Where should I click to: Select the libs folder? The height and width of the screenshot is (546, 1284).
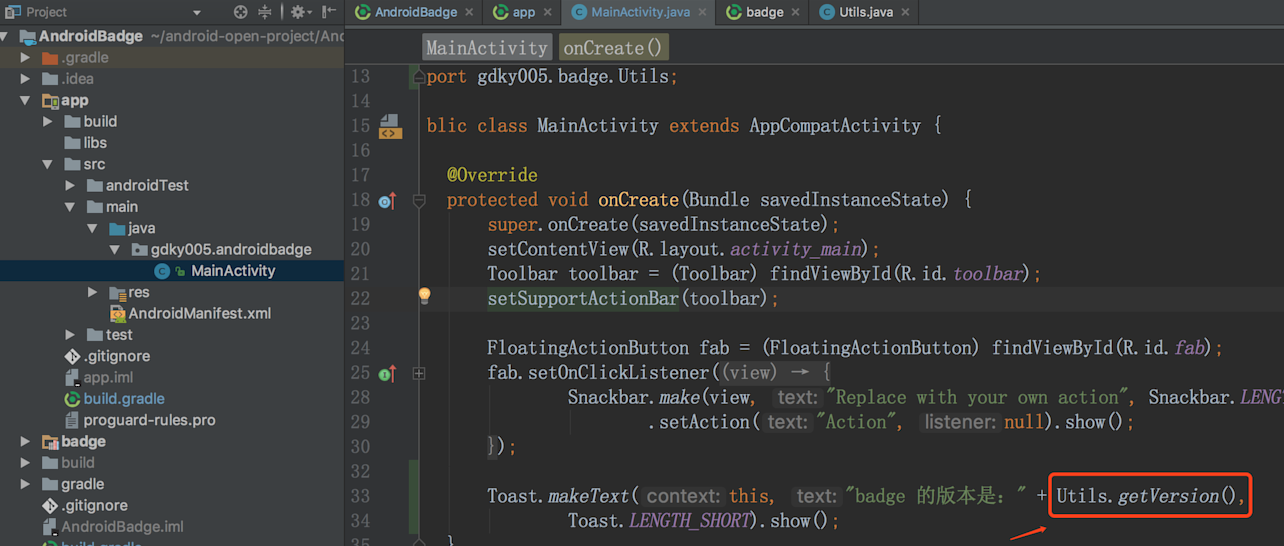[x=95, y=143]
